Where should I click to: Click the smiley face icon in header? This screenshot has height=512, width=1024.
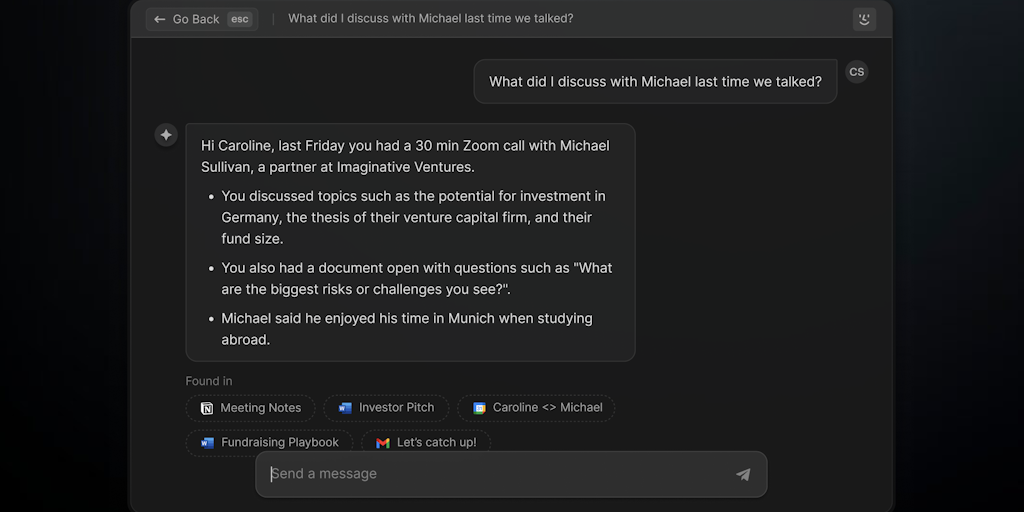[x=864, y=19]
